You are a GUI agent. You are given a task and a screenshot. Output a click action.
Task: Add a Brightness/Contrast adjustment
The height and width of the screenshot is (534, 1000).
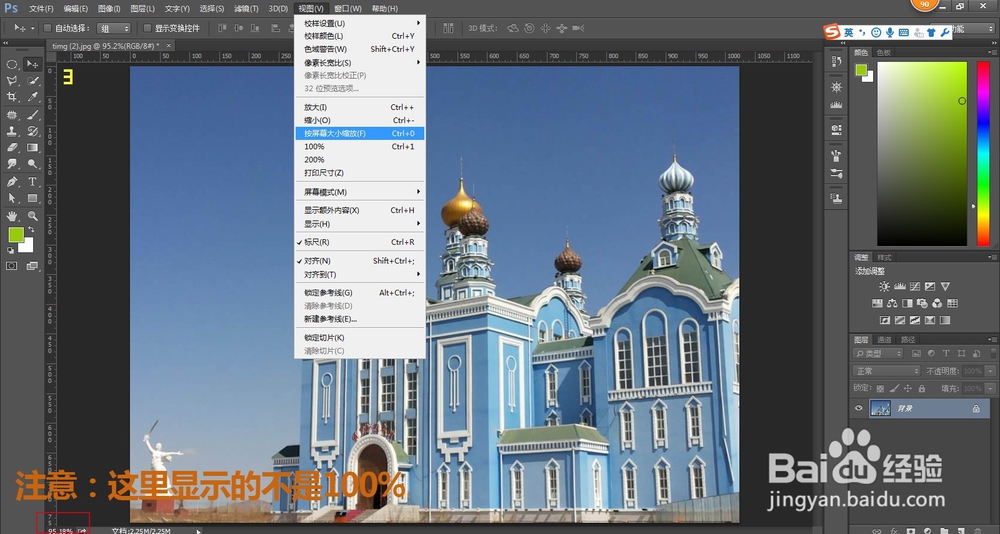[x=884, y=286]
